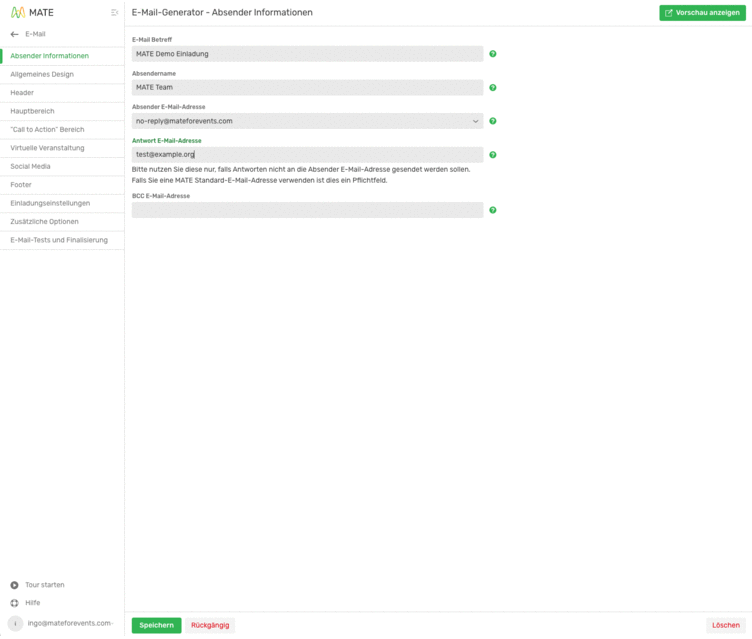Image resolution: width=752 pixels, height=639 pixels.
Task: Start the tour via Tour starten
Action: coord(45,585)
